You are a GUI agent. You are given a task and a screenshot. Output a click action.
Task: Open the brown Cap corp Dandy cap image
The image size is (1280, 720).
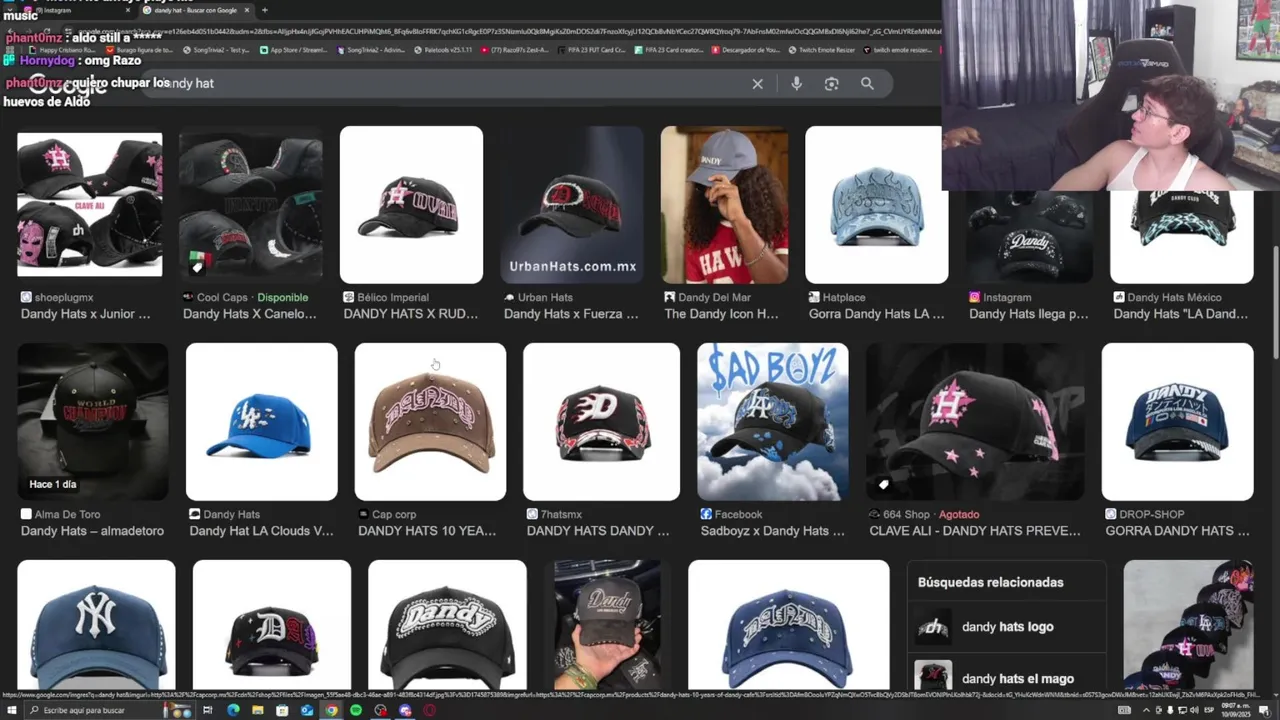point(430,421)
